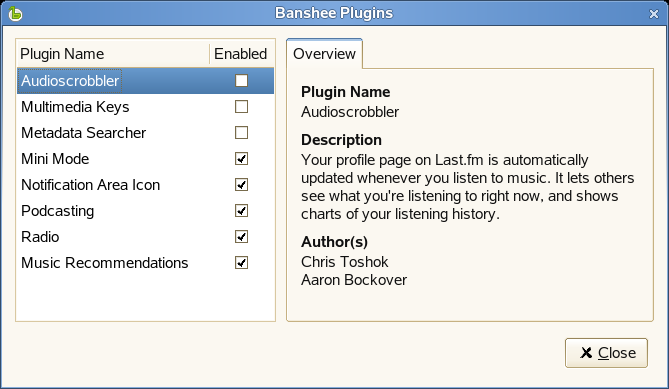Enable the Metadata Searcher plugin checkbox
This screenshot has width=669, height=389.
coord(241,133)
